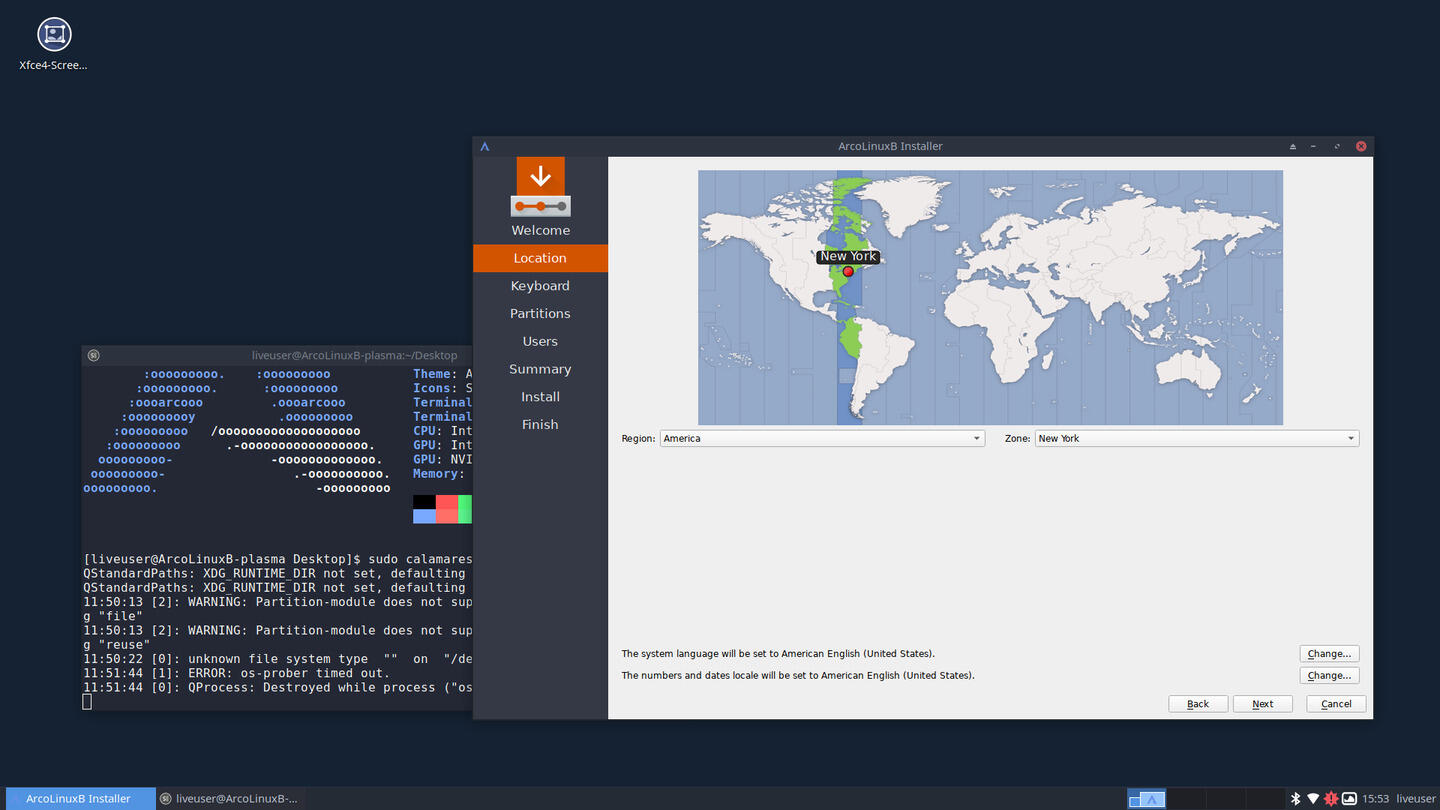The height and width of the screenshot is (810, 1440).
Task: Click the terminal window menu icon in title bar
Action: click(93, 355)
